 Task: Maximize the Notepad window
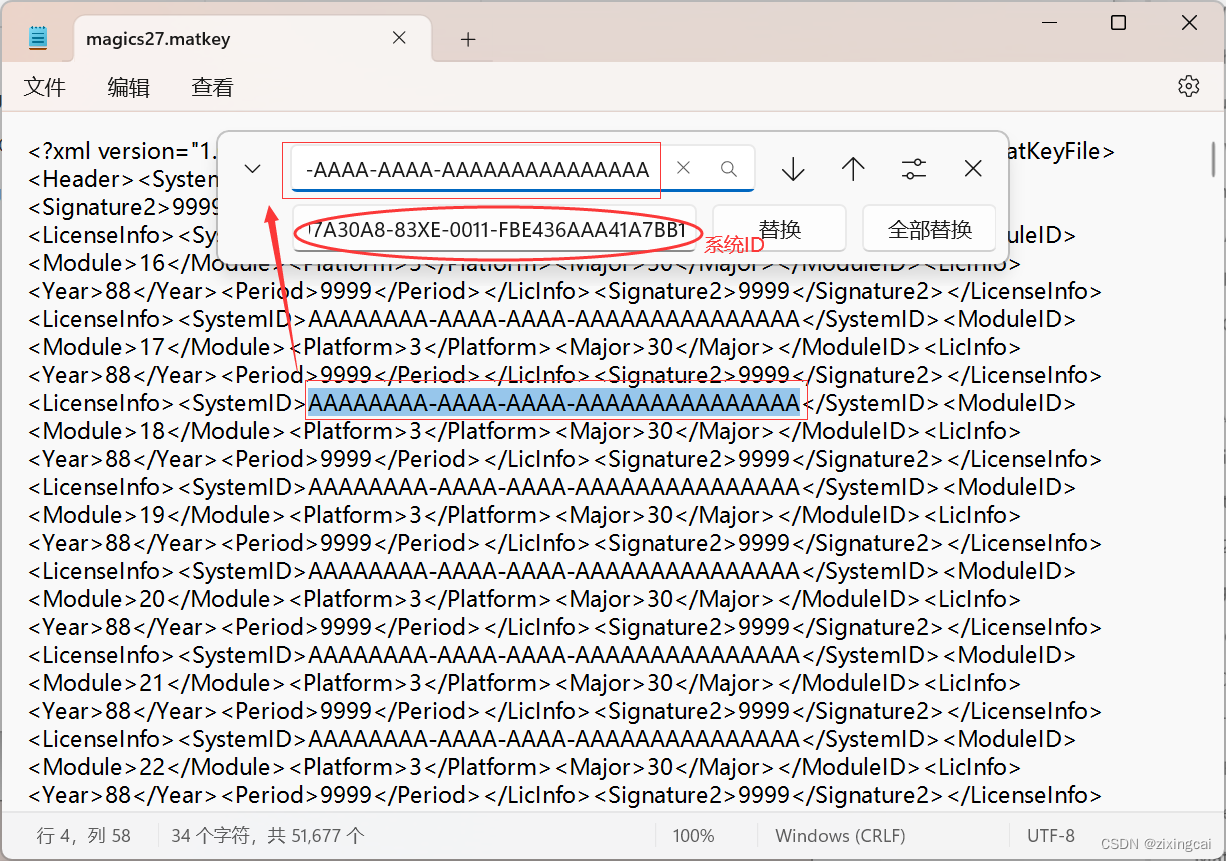[1119, 23]
